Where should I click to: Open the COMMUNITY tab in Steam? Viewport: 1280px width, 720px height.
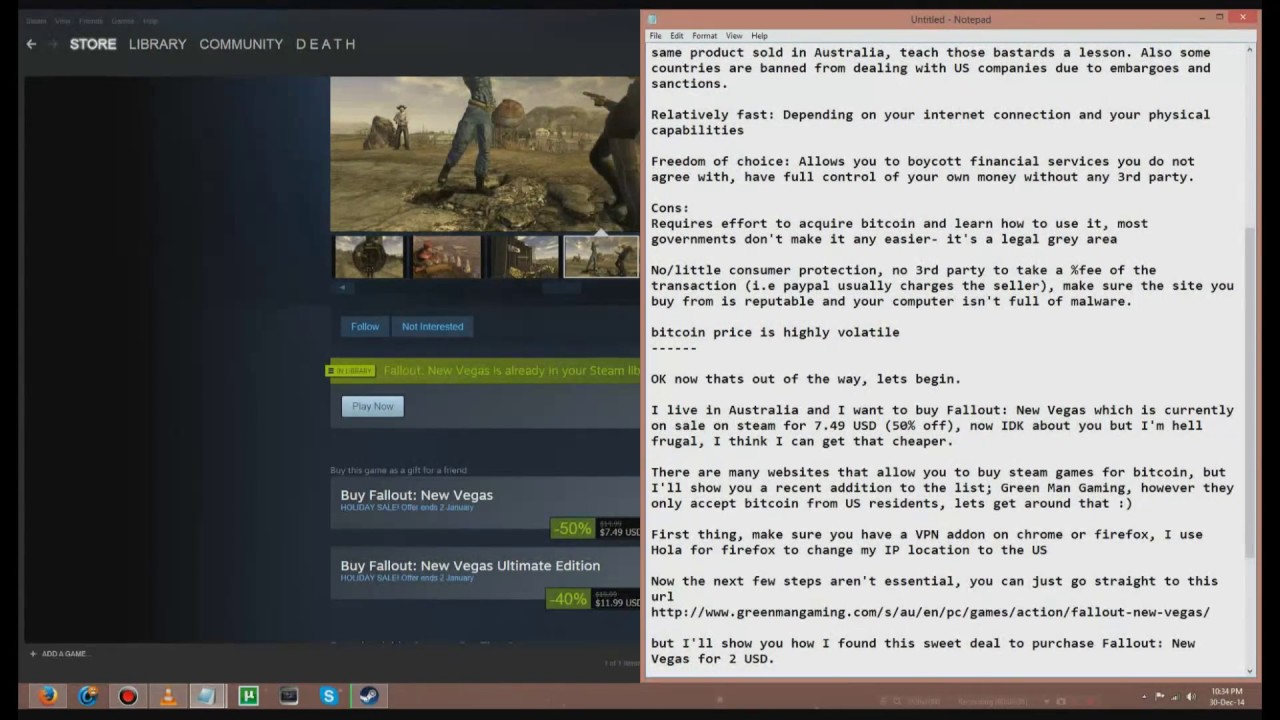pyautogui.click(x=241, y=44)
